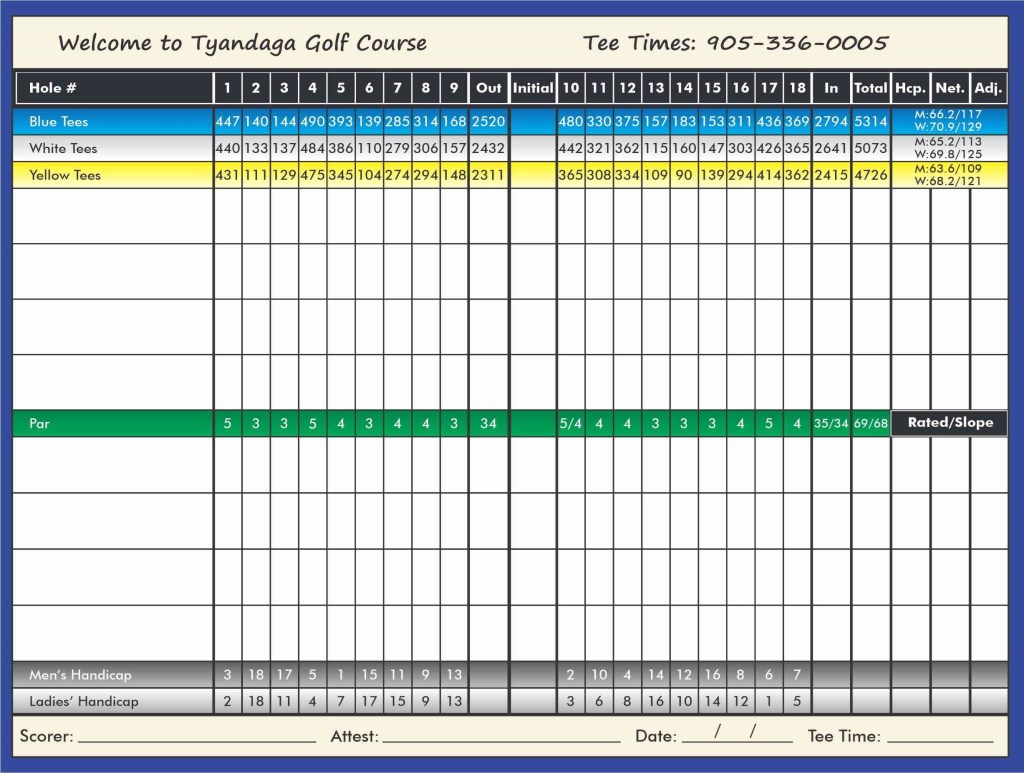
Task: Click the 'Initial' column header
Action: tap(533, 87)
